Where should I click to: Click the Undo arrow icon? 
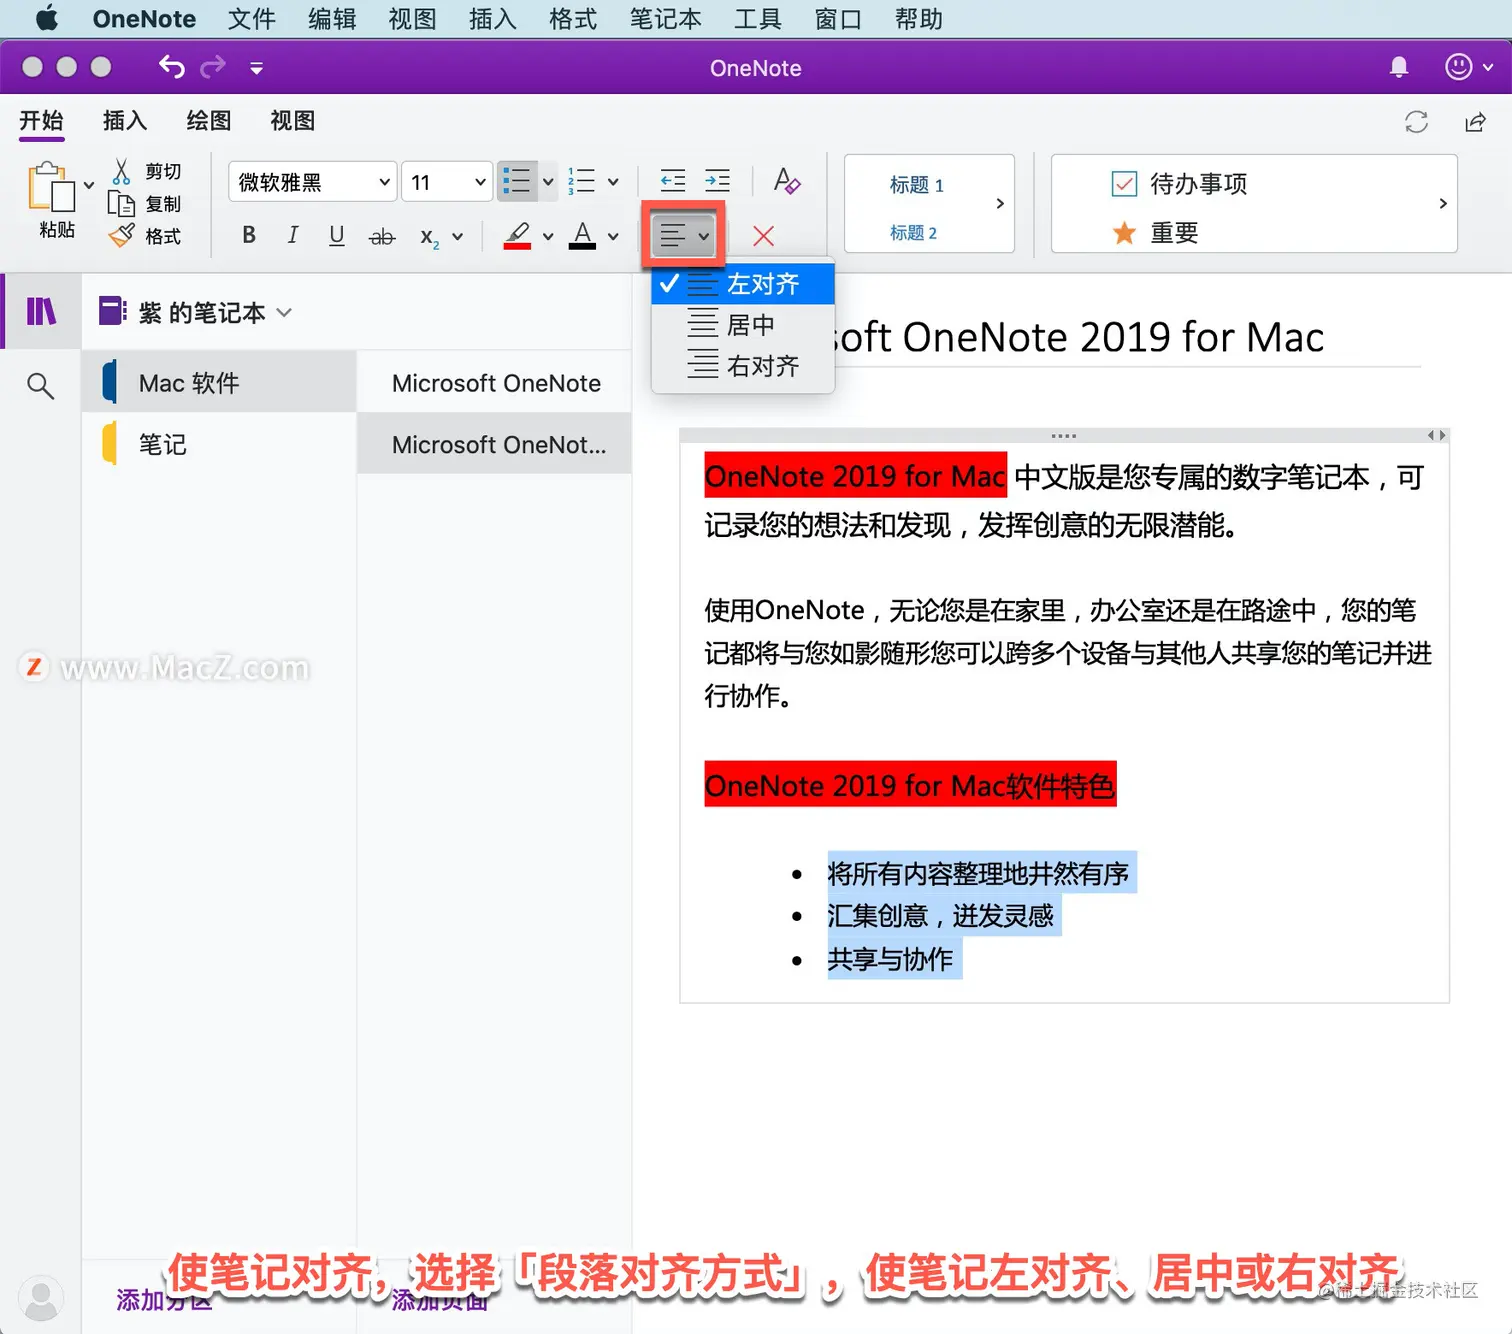pyautogui.click(x=172, y=67)
